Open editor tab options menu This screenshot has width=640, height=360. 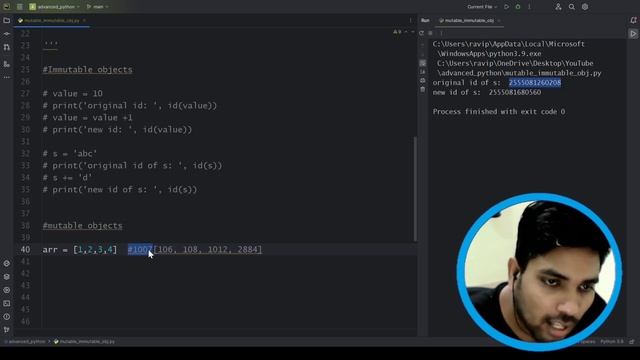tap(410, 20)
